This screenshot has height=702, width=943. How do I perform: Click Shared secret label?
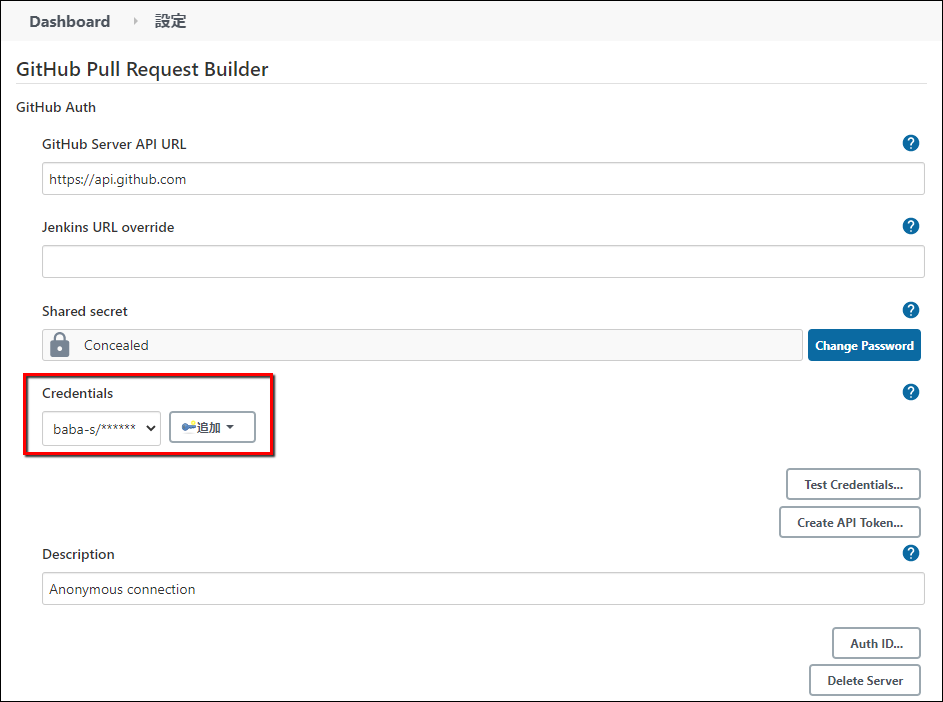[x=85, y=312]
